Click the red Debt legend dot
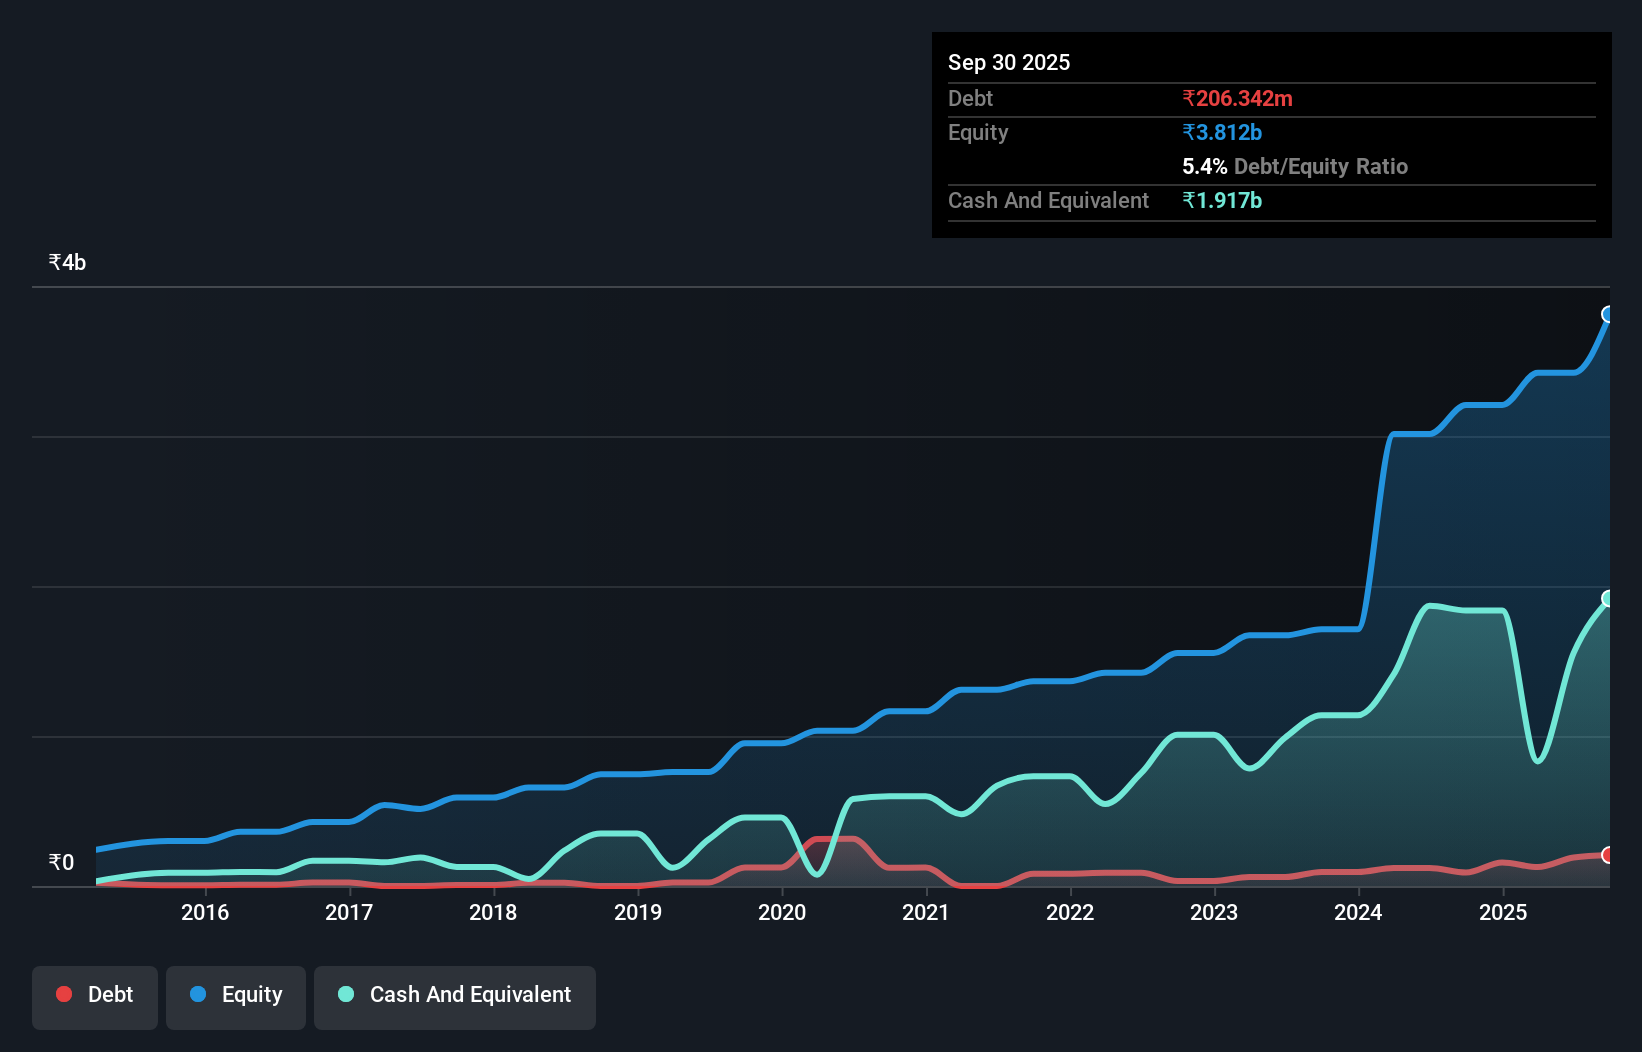Image resolution: width=1642 pixels, height=1052 pixels. 64,994
